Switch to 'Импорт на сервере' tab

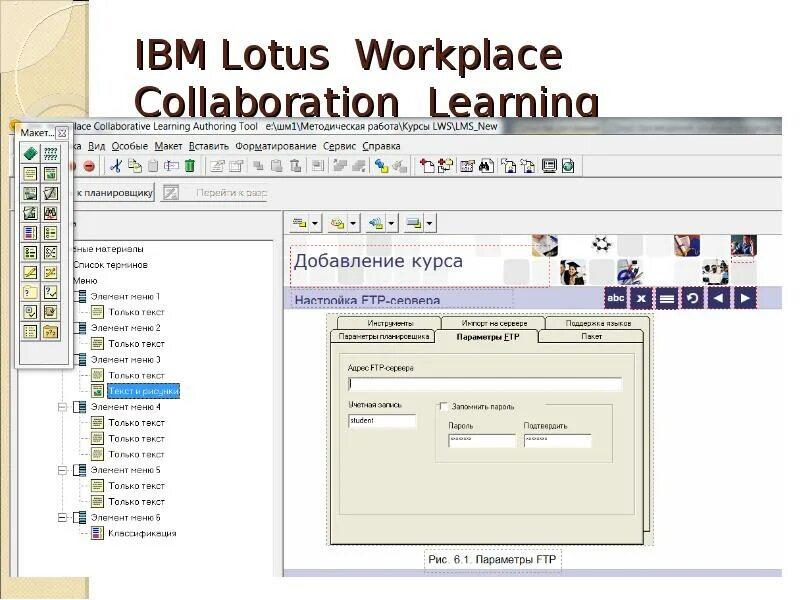click(494, 323)
